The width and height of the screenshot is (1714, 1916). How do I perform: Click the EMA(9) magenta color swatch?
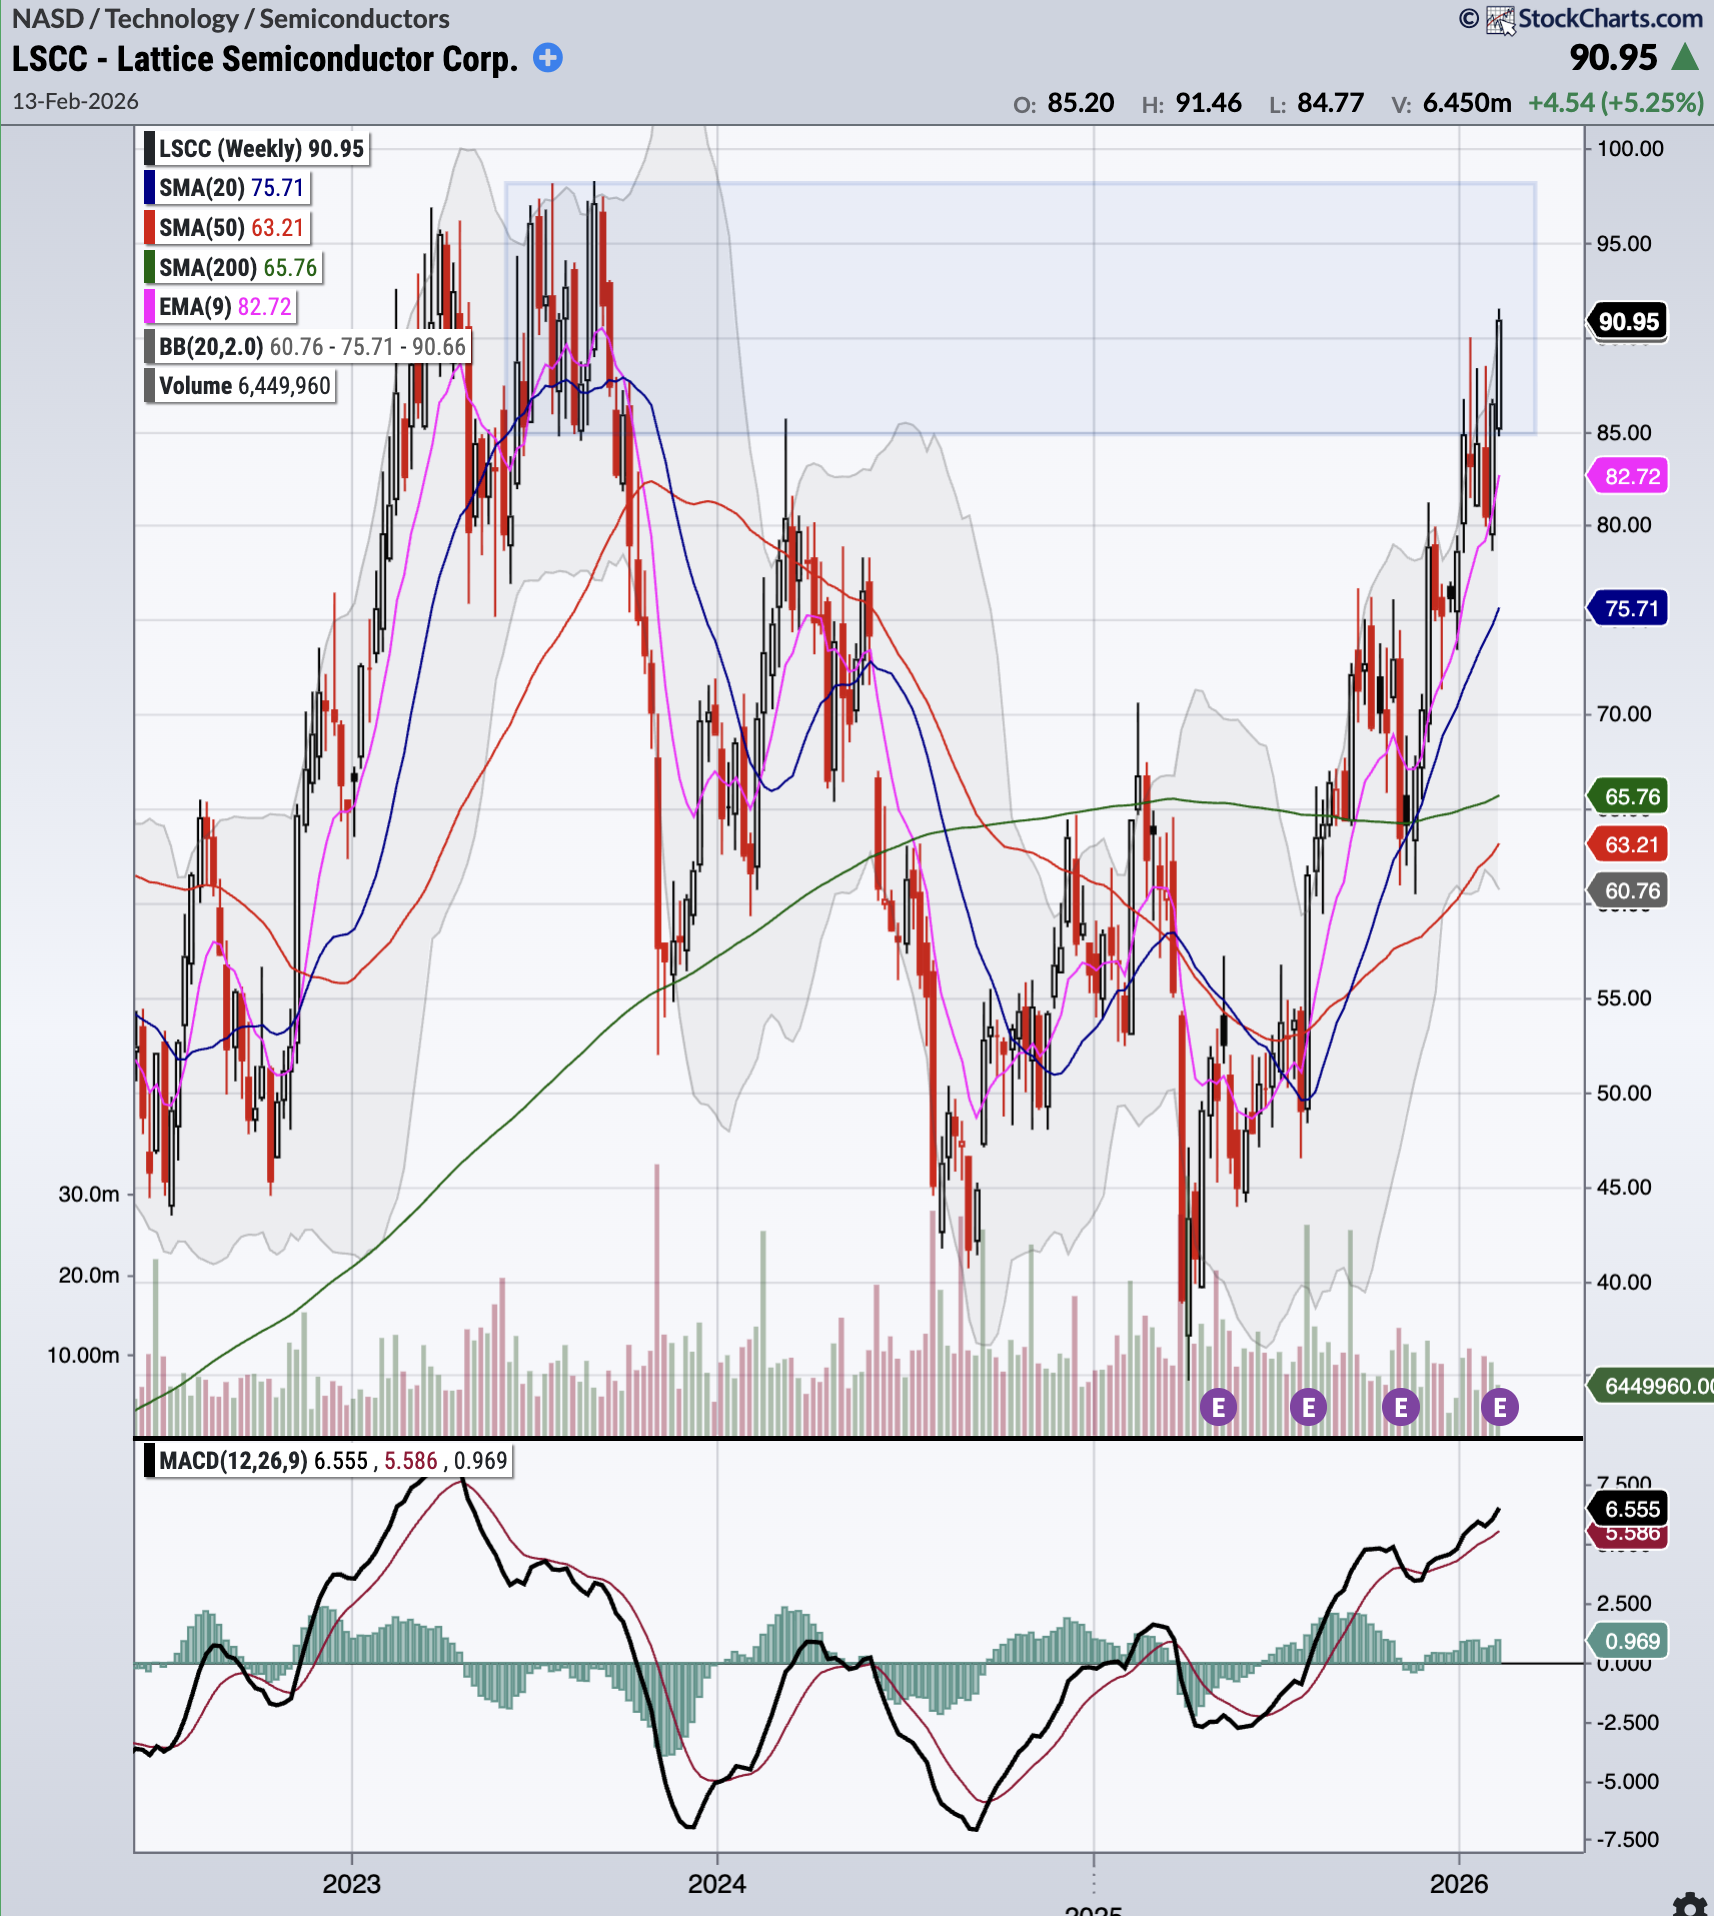coord(150,307)
